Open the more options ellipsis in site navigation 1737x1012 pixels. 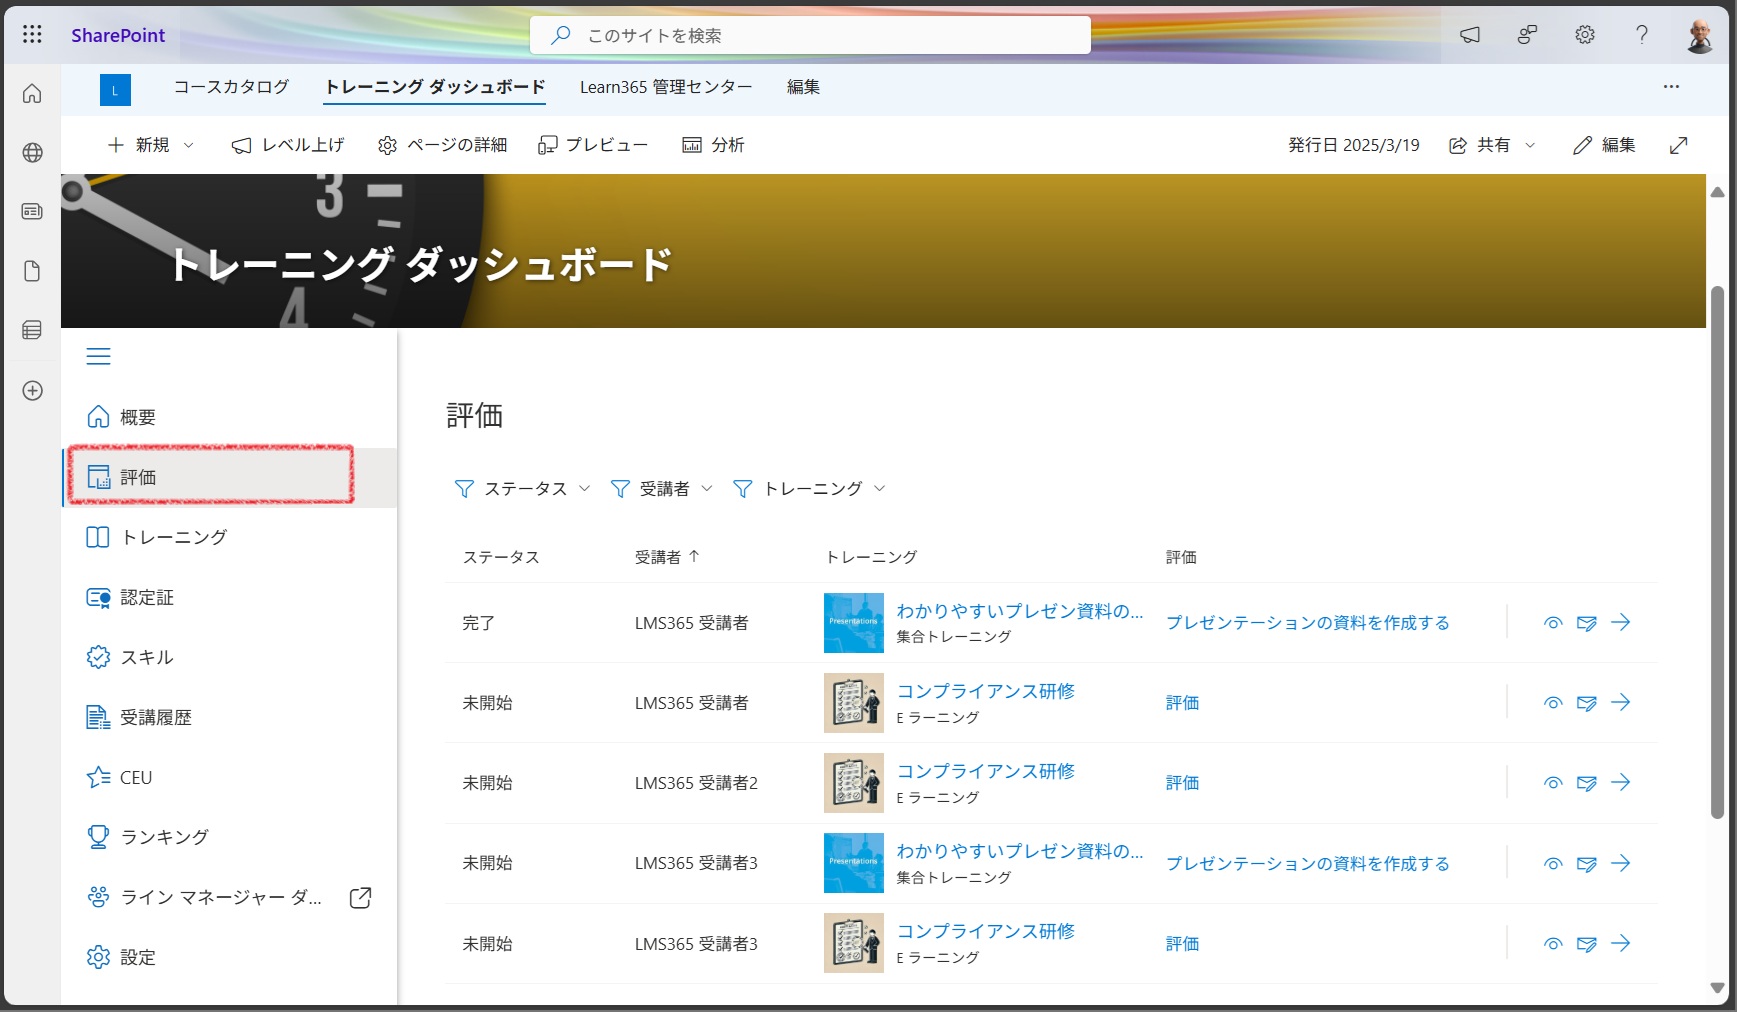coord(1671,87)
